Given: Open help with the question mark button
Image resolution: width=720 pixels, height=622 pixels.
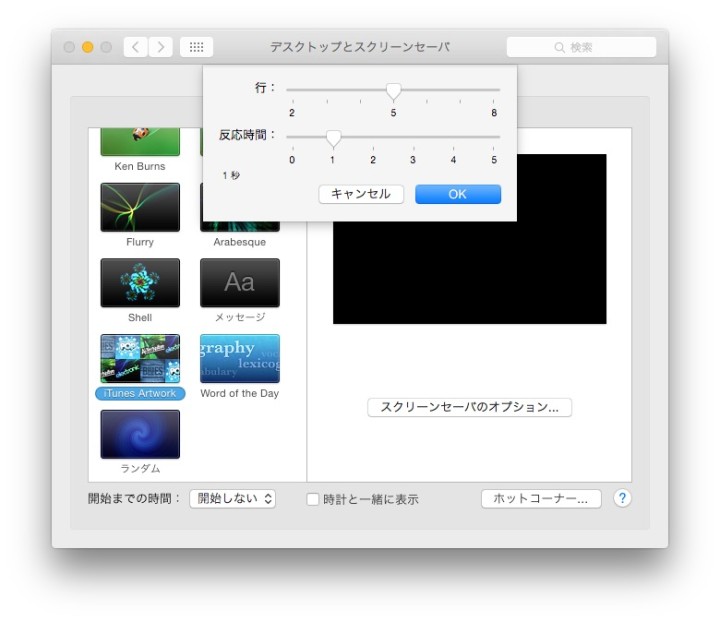Looking at the screenshot, I should point(622,498).
